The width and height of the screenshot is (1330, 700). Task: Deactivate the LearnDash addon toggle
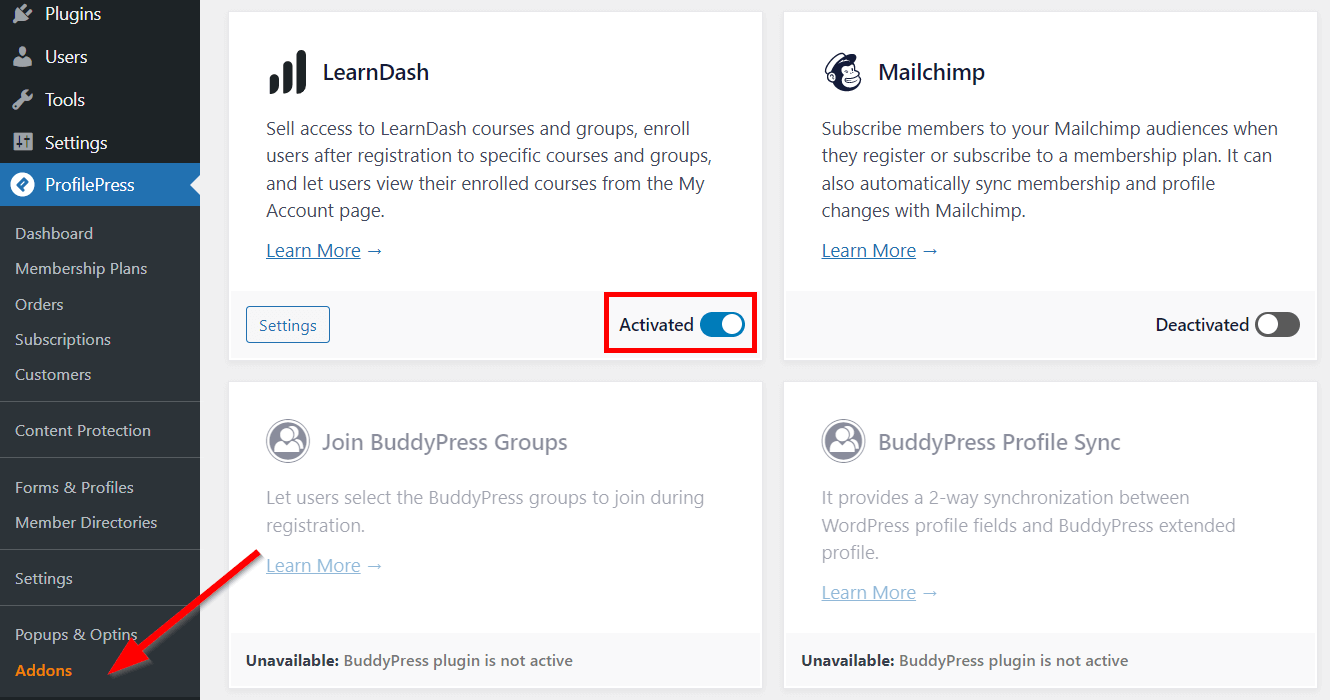pyautogui.click(x=722, y=324)
